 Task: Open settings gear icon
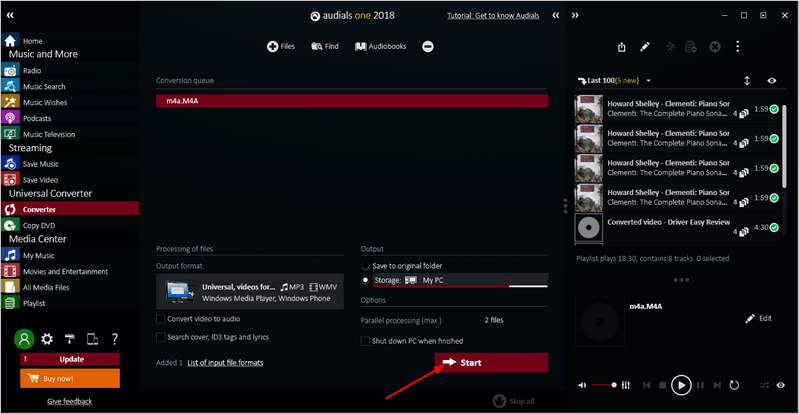[47, 339]
